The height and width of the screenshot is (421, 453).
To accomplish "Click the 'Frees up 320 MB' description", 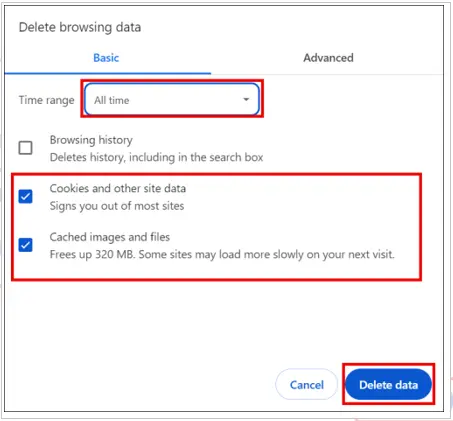I will point(222,255).
